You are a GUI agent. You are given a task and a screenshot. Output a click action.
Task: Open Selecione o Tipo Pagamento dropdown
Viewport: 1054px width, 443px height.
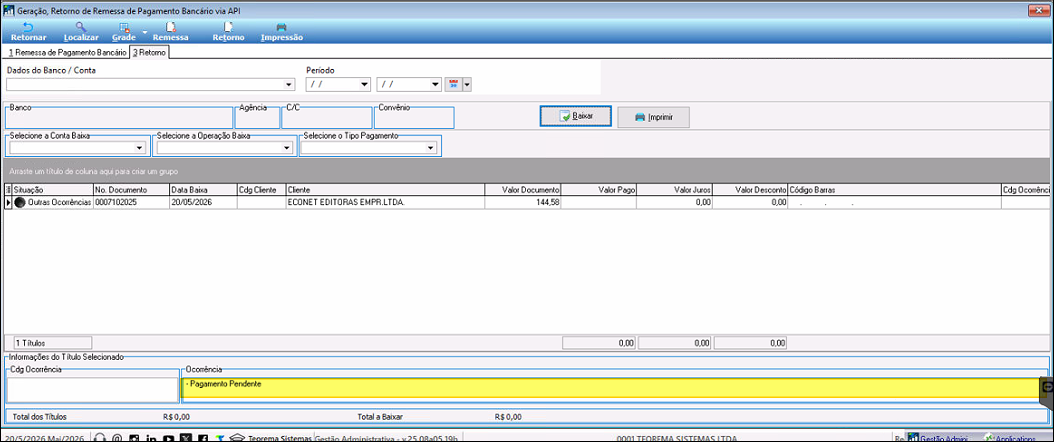pos(431,148)
